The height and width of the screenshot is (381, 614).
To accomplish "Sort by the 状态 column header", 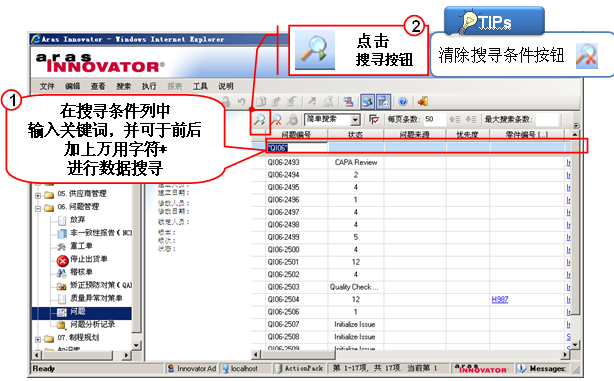I will [356, 134].
